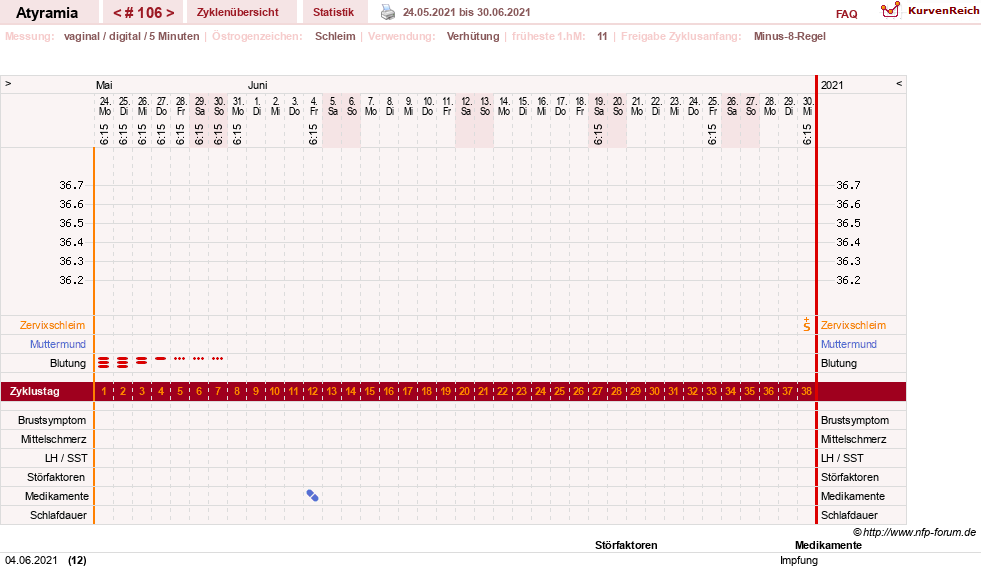Click the right Muttermund label
This screenshot has height=584, width=981.
[849, 344]
